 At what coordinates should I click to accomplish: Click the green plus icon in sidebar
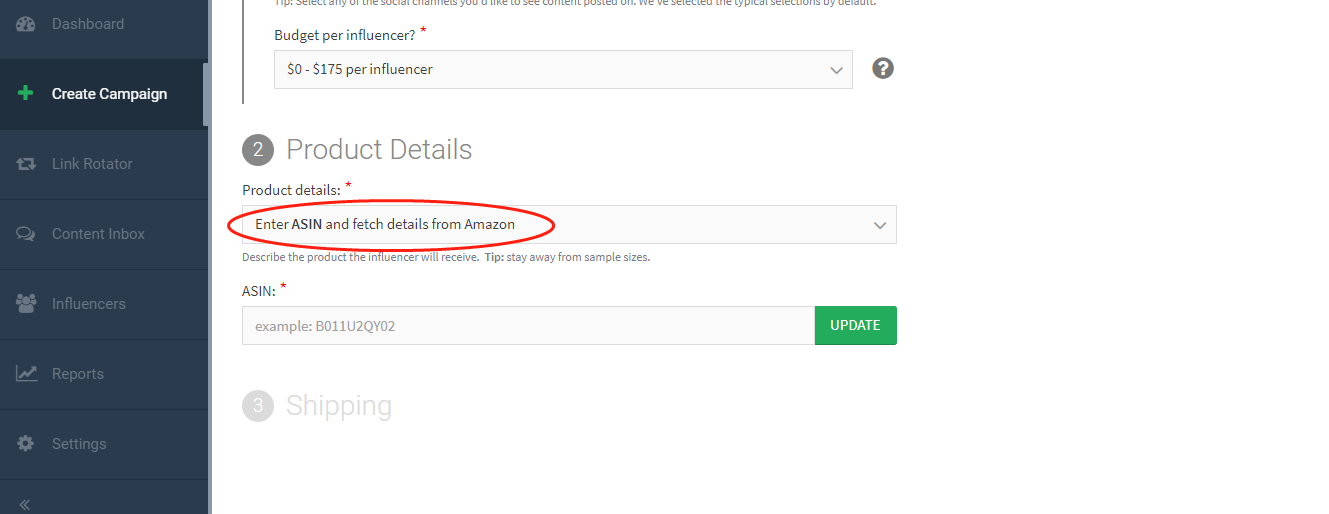click(x=26, y=94)
